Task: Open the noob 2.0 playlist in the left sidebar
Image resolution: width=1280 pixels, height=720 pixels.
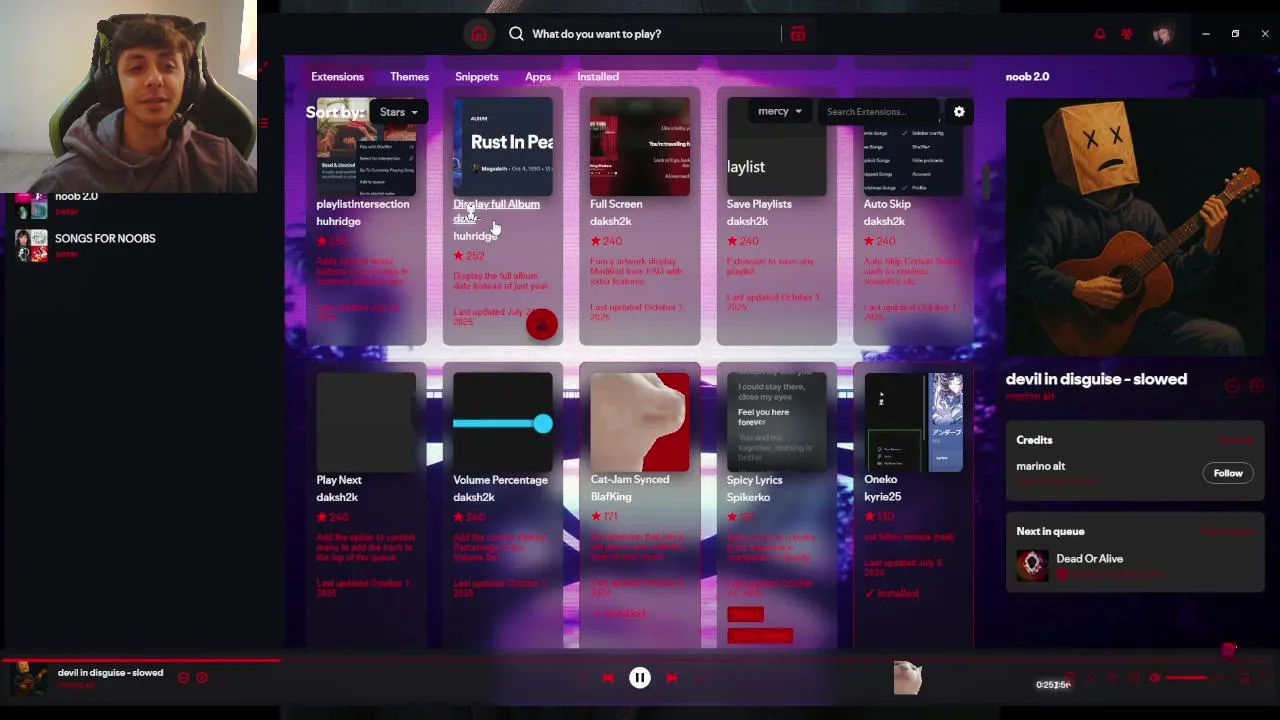Action: point(76,197)
